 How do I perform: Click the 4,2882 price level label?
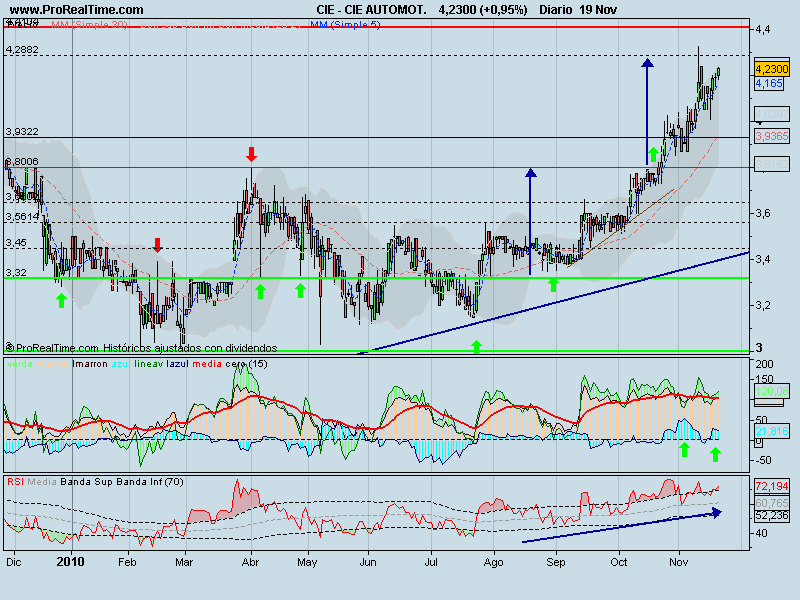(22, 49)
